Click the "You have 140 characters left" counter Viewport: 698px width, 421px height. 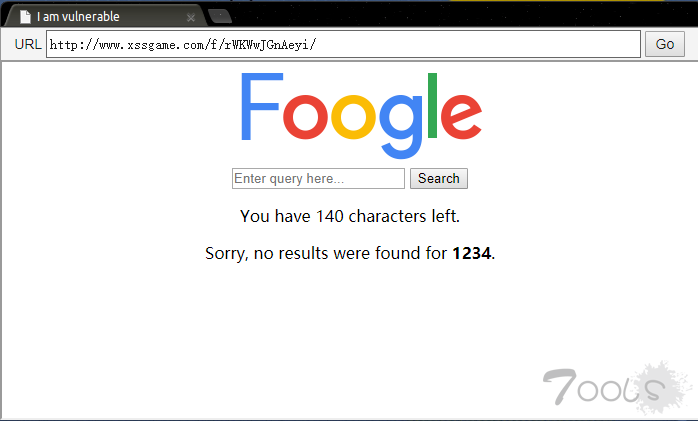point(350,216)
